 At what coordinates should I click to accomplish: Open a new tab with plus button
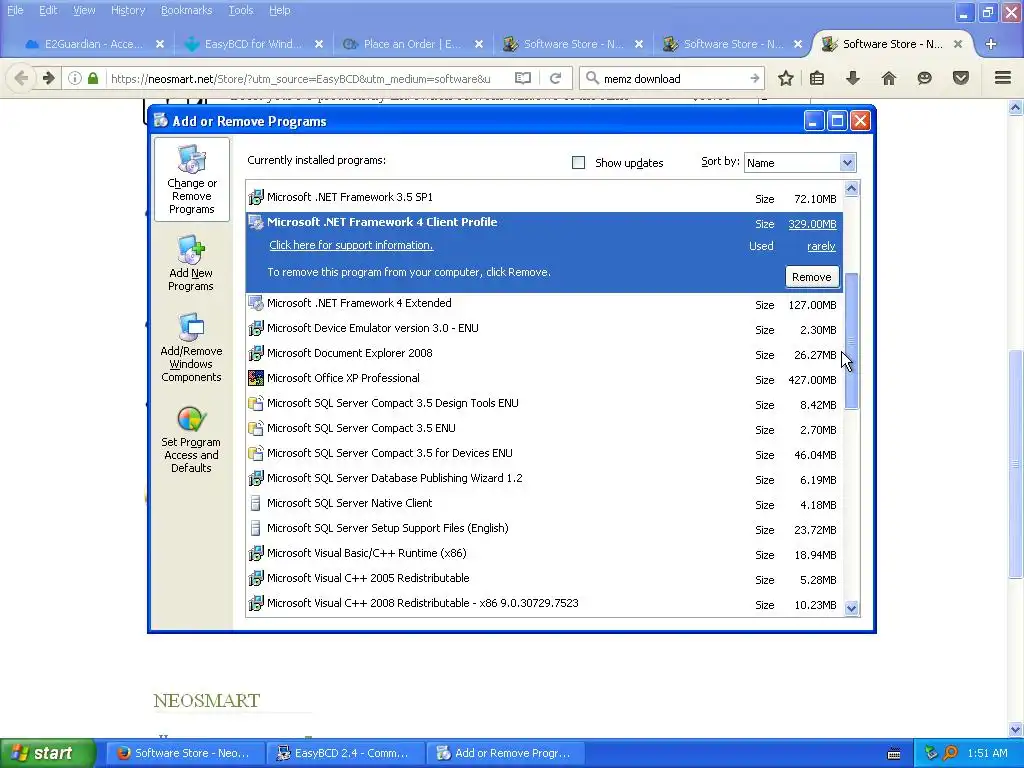pos(991,44)
